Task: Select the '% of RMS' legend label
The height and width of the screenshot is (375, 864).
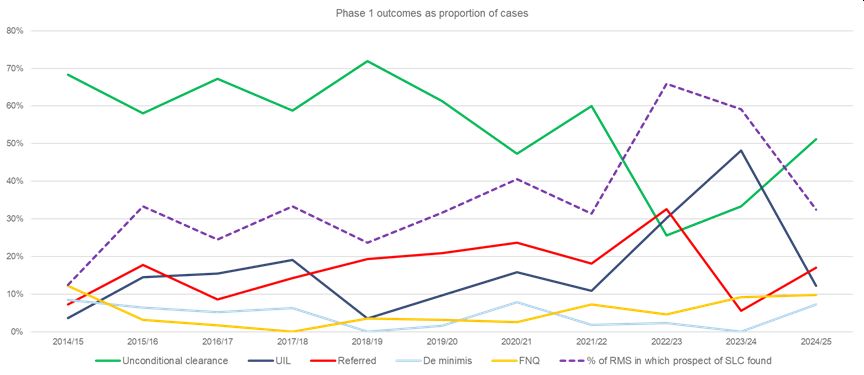Action: [x=678, y=361]
